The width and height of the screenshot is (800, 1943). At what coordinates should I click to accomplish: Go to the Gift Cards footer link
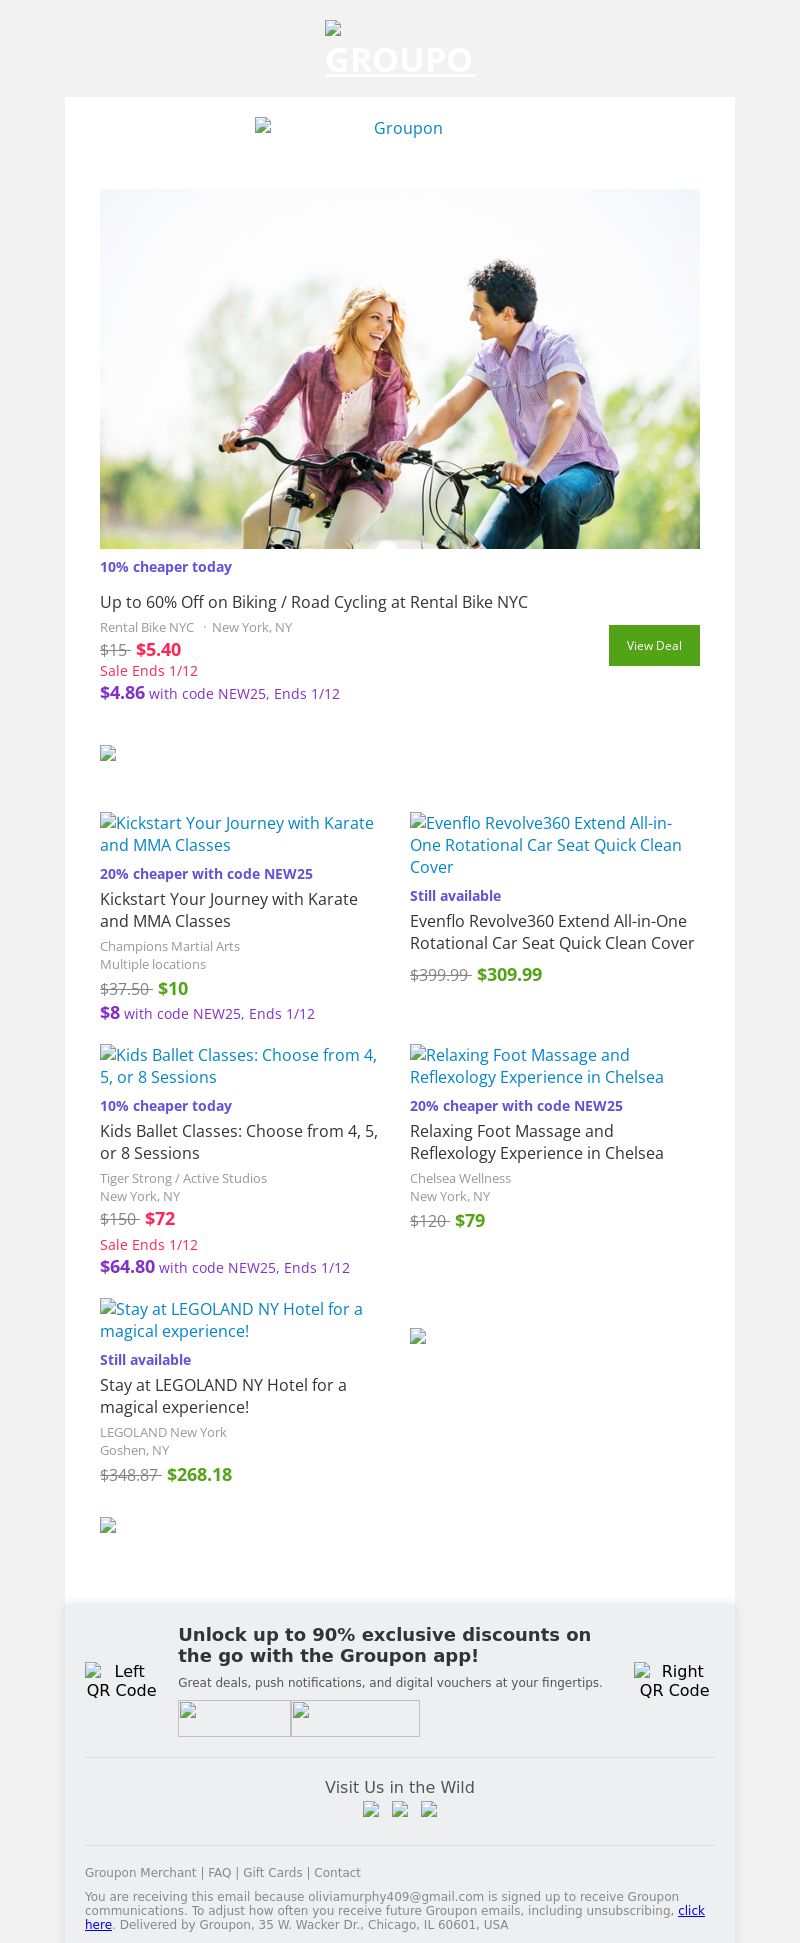(273, 1873)
